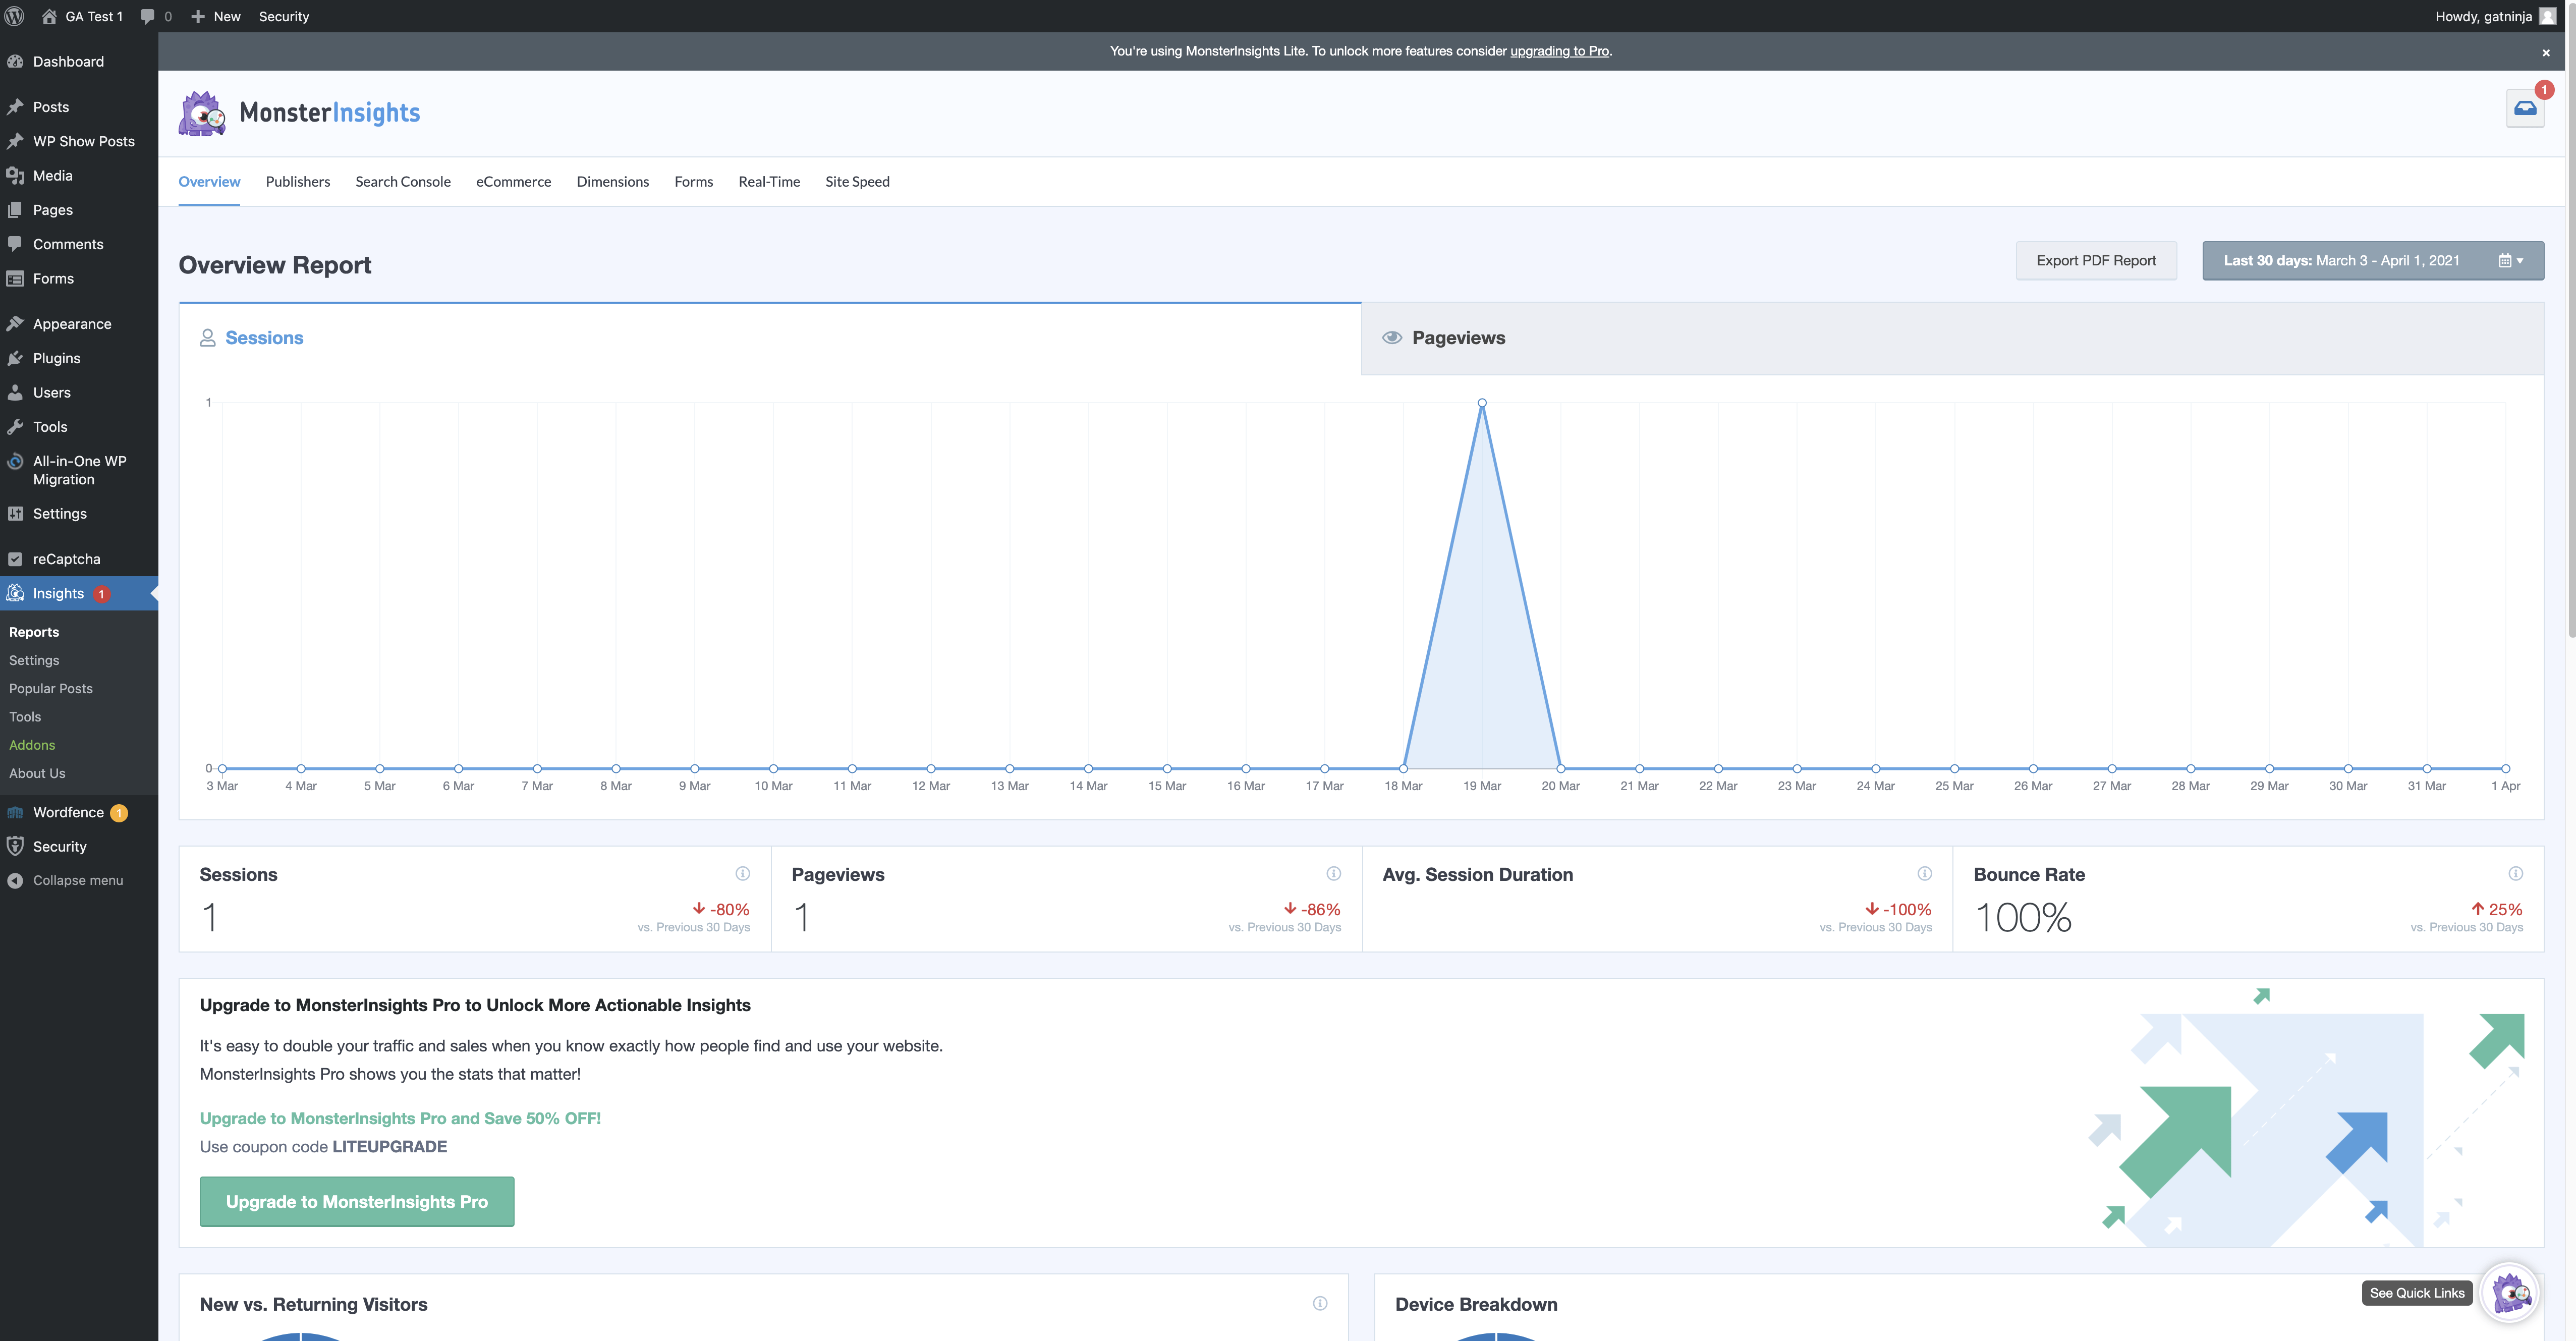Open Plugins via the plug icon

16,357
